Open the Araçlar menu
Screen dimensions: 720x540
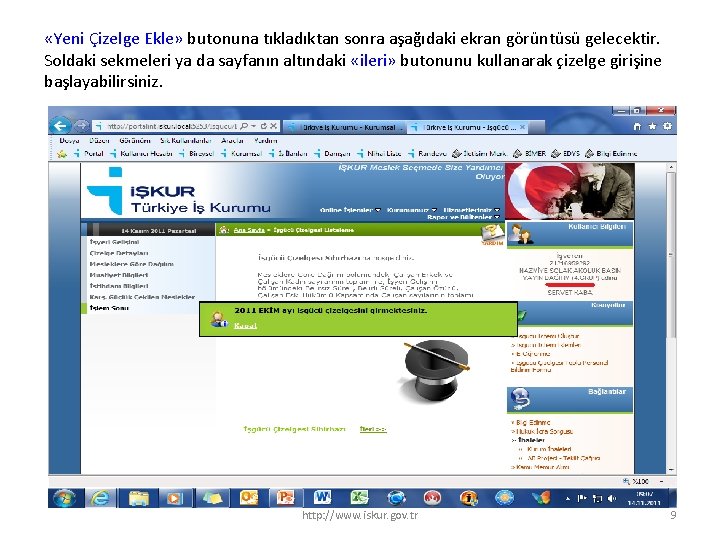tap(232, 141)
